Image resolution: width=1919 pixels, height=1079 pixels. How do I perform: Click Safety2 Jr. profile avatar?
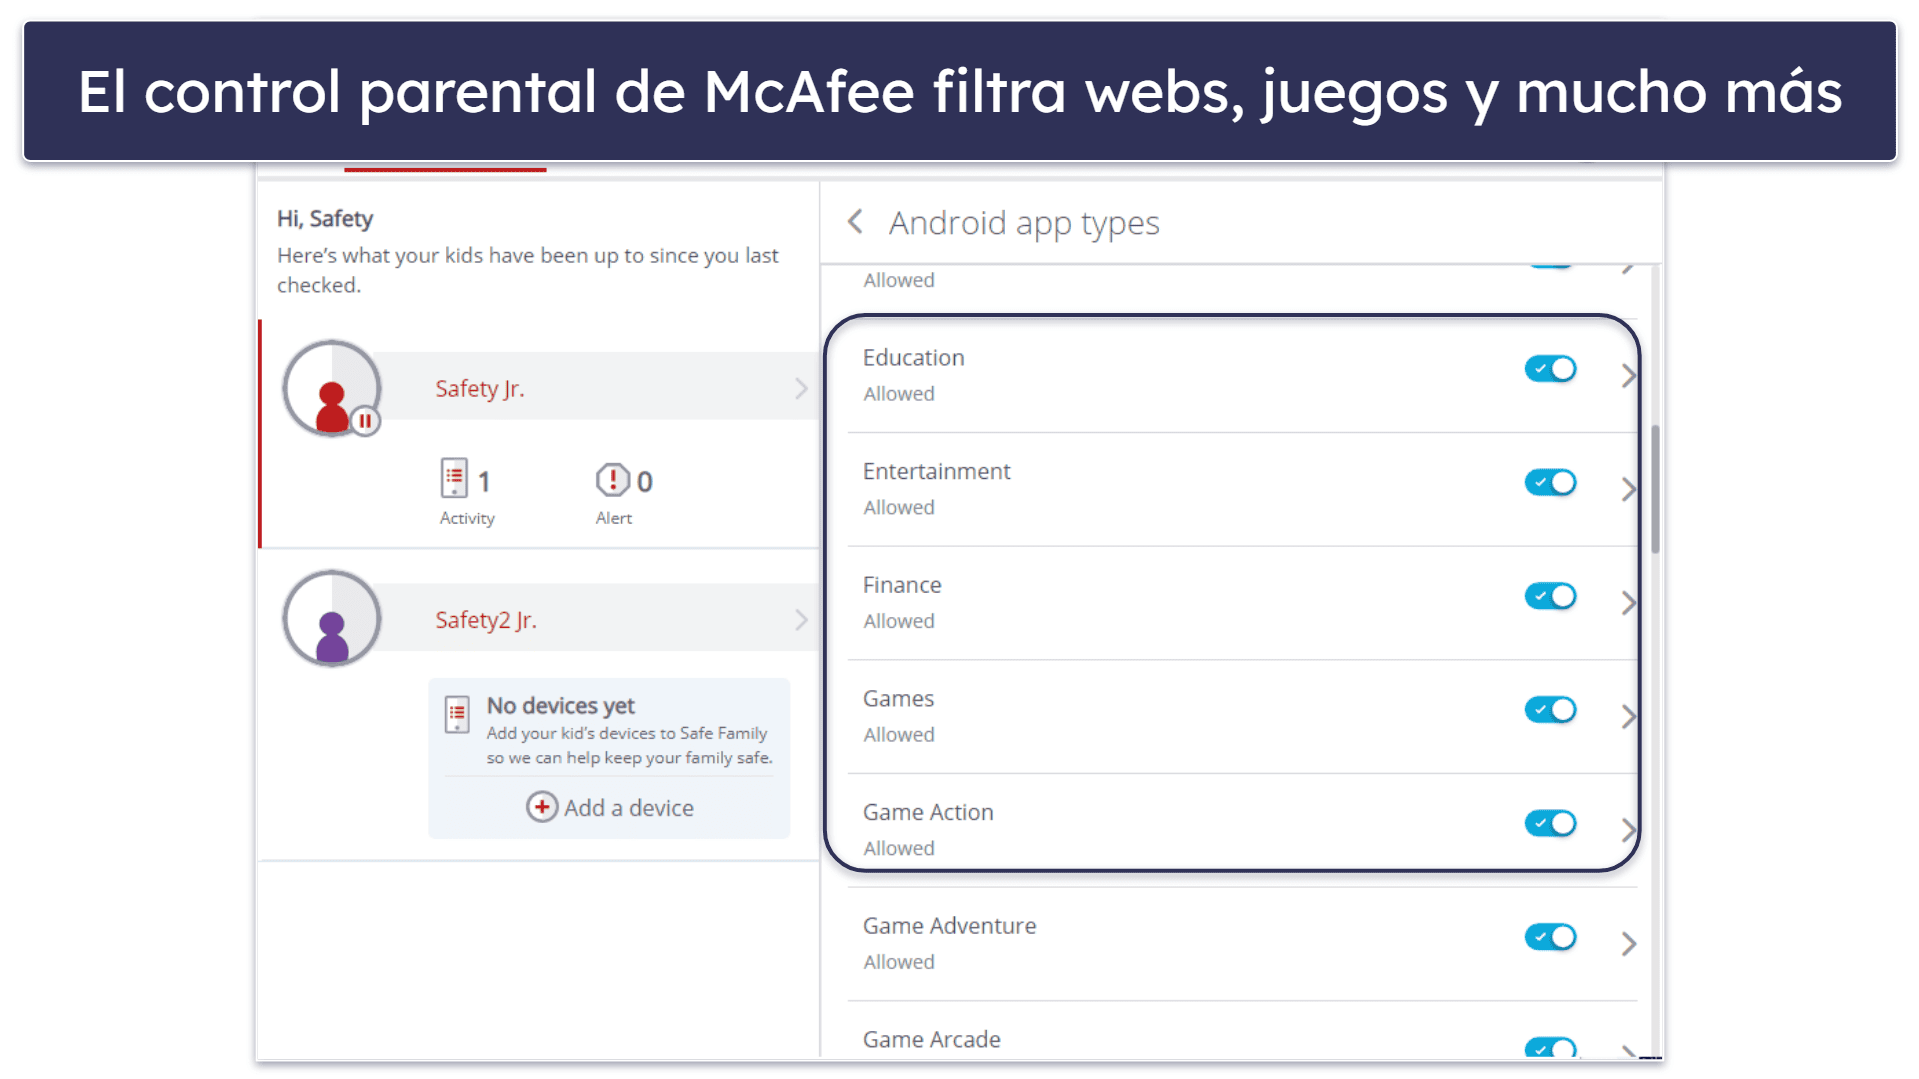pyautogui.click(x=332, y=619)
